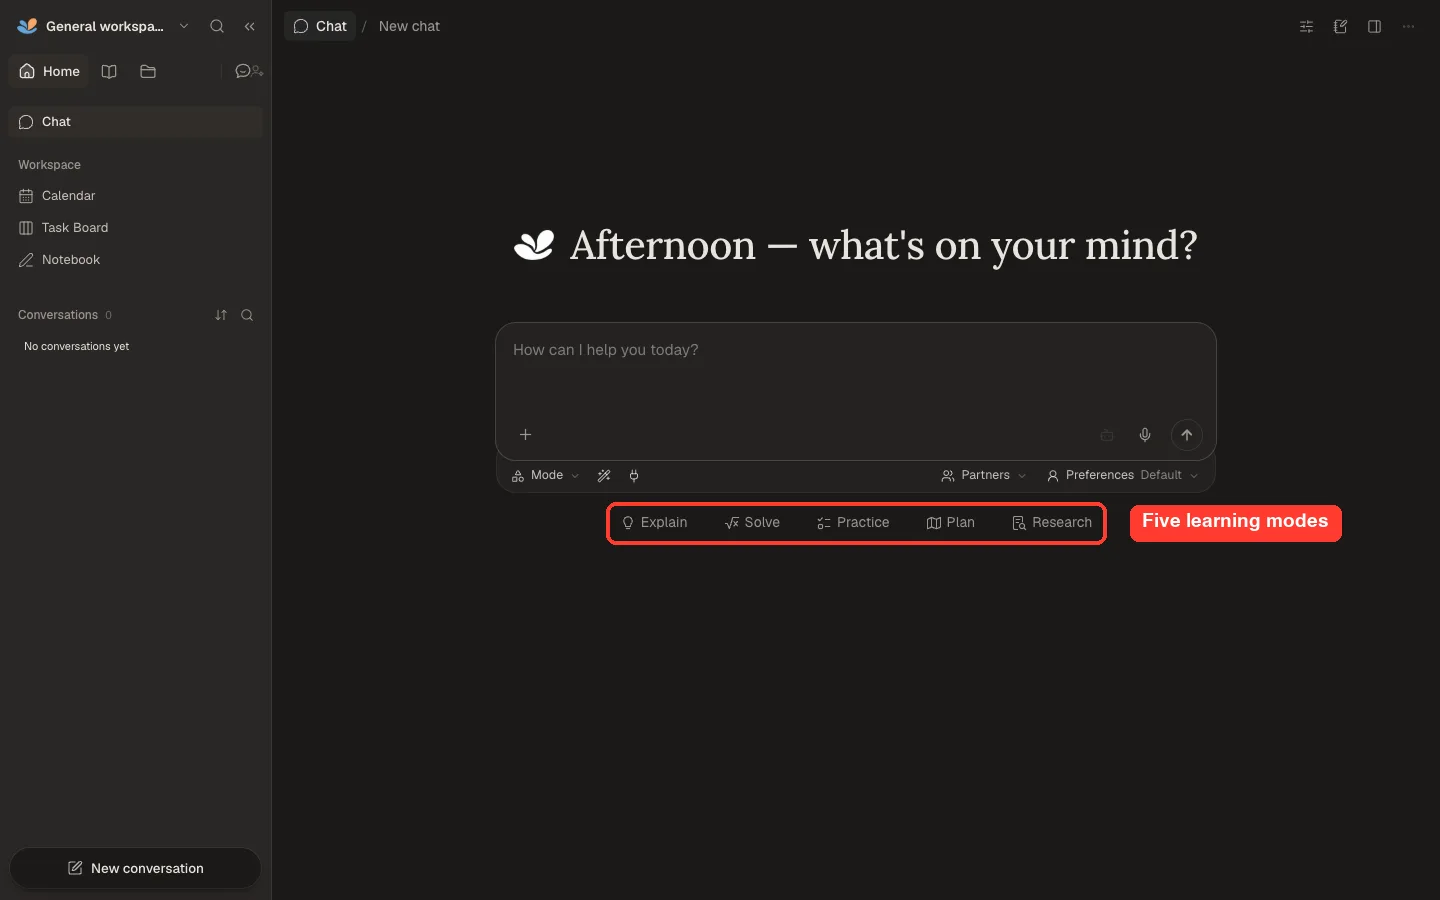Open the book icon tab beside Home
This screenshot has height=900, width=1440.
coord(110,72)
